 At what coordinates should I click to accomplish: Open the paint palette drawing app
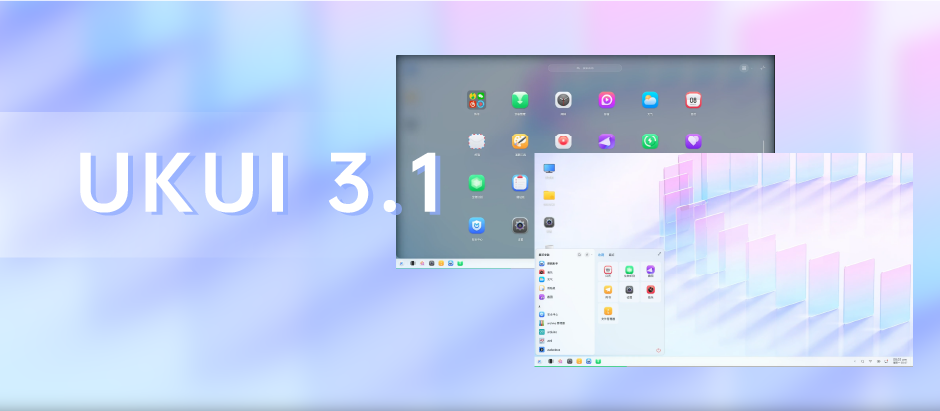coord(520,142)
